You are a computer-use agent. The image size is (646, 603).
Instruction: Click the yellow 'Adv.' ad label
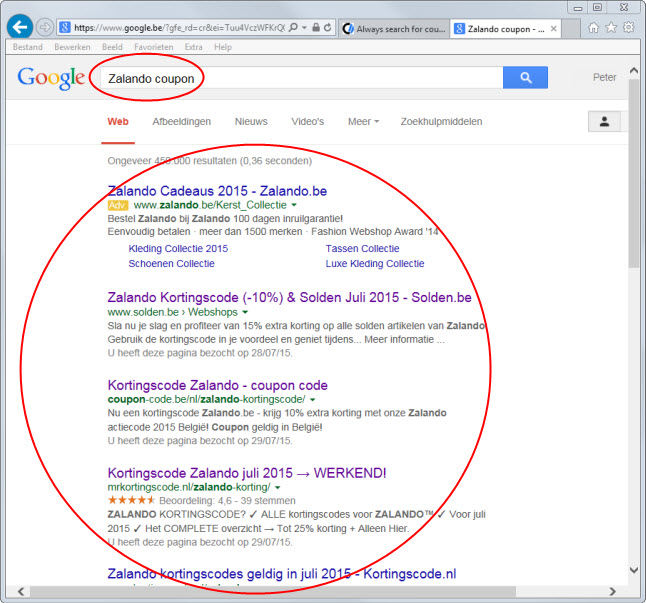coord(118,205)
